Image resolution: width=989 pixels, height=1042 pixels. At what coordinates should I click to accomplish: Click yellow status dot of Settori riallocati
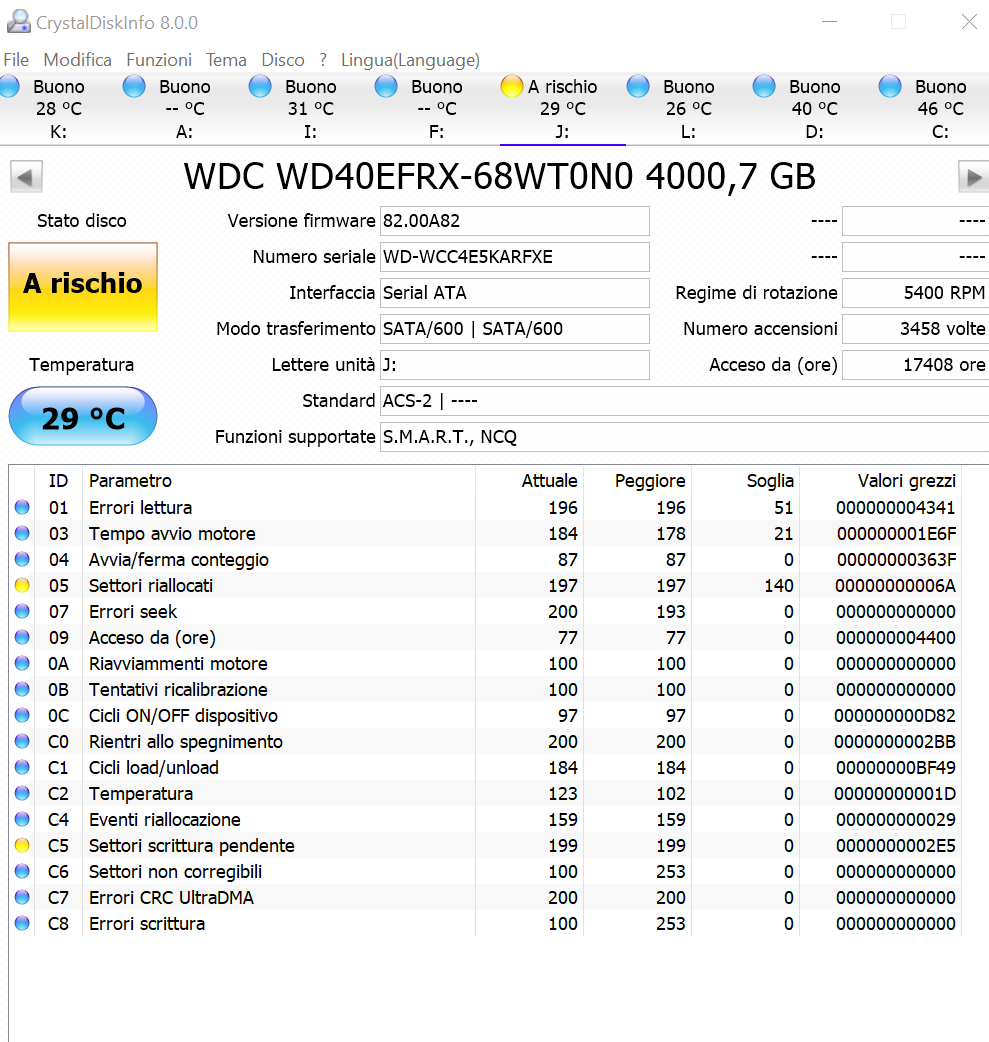22,585
